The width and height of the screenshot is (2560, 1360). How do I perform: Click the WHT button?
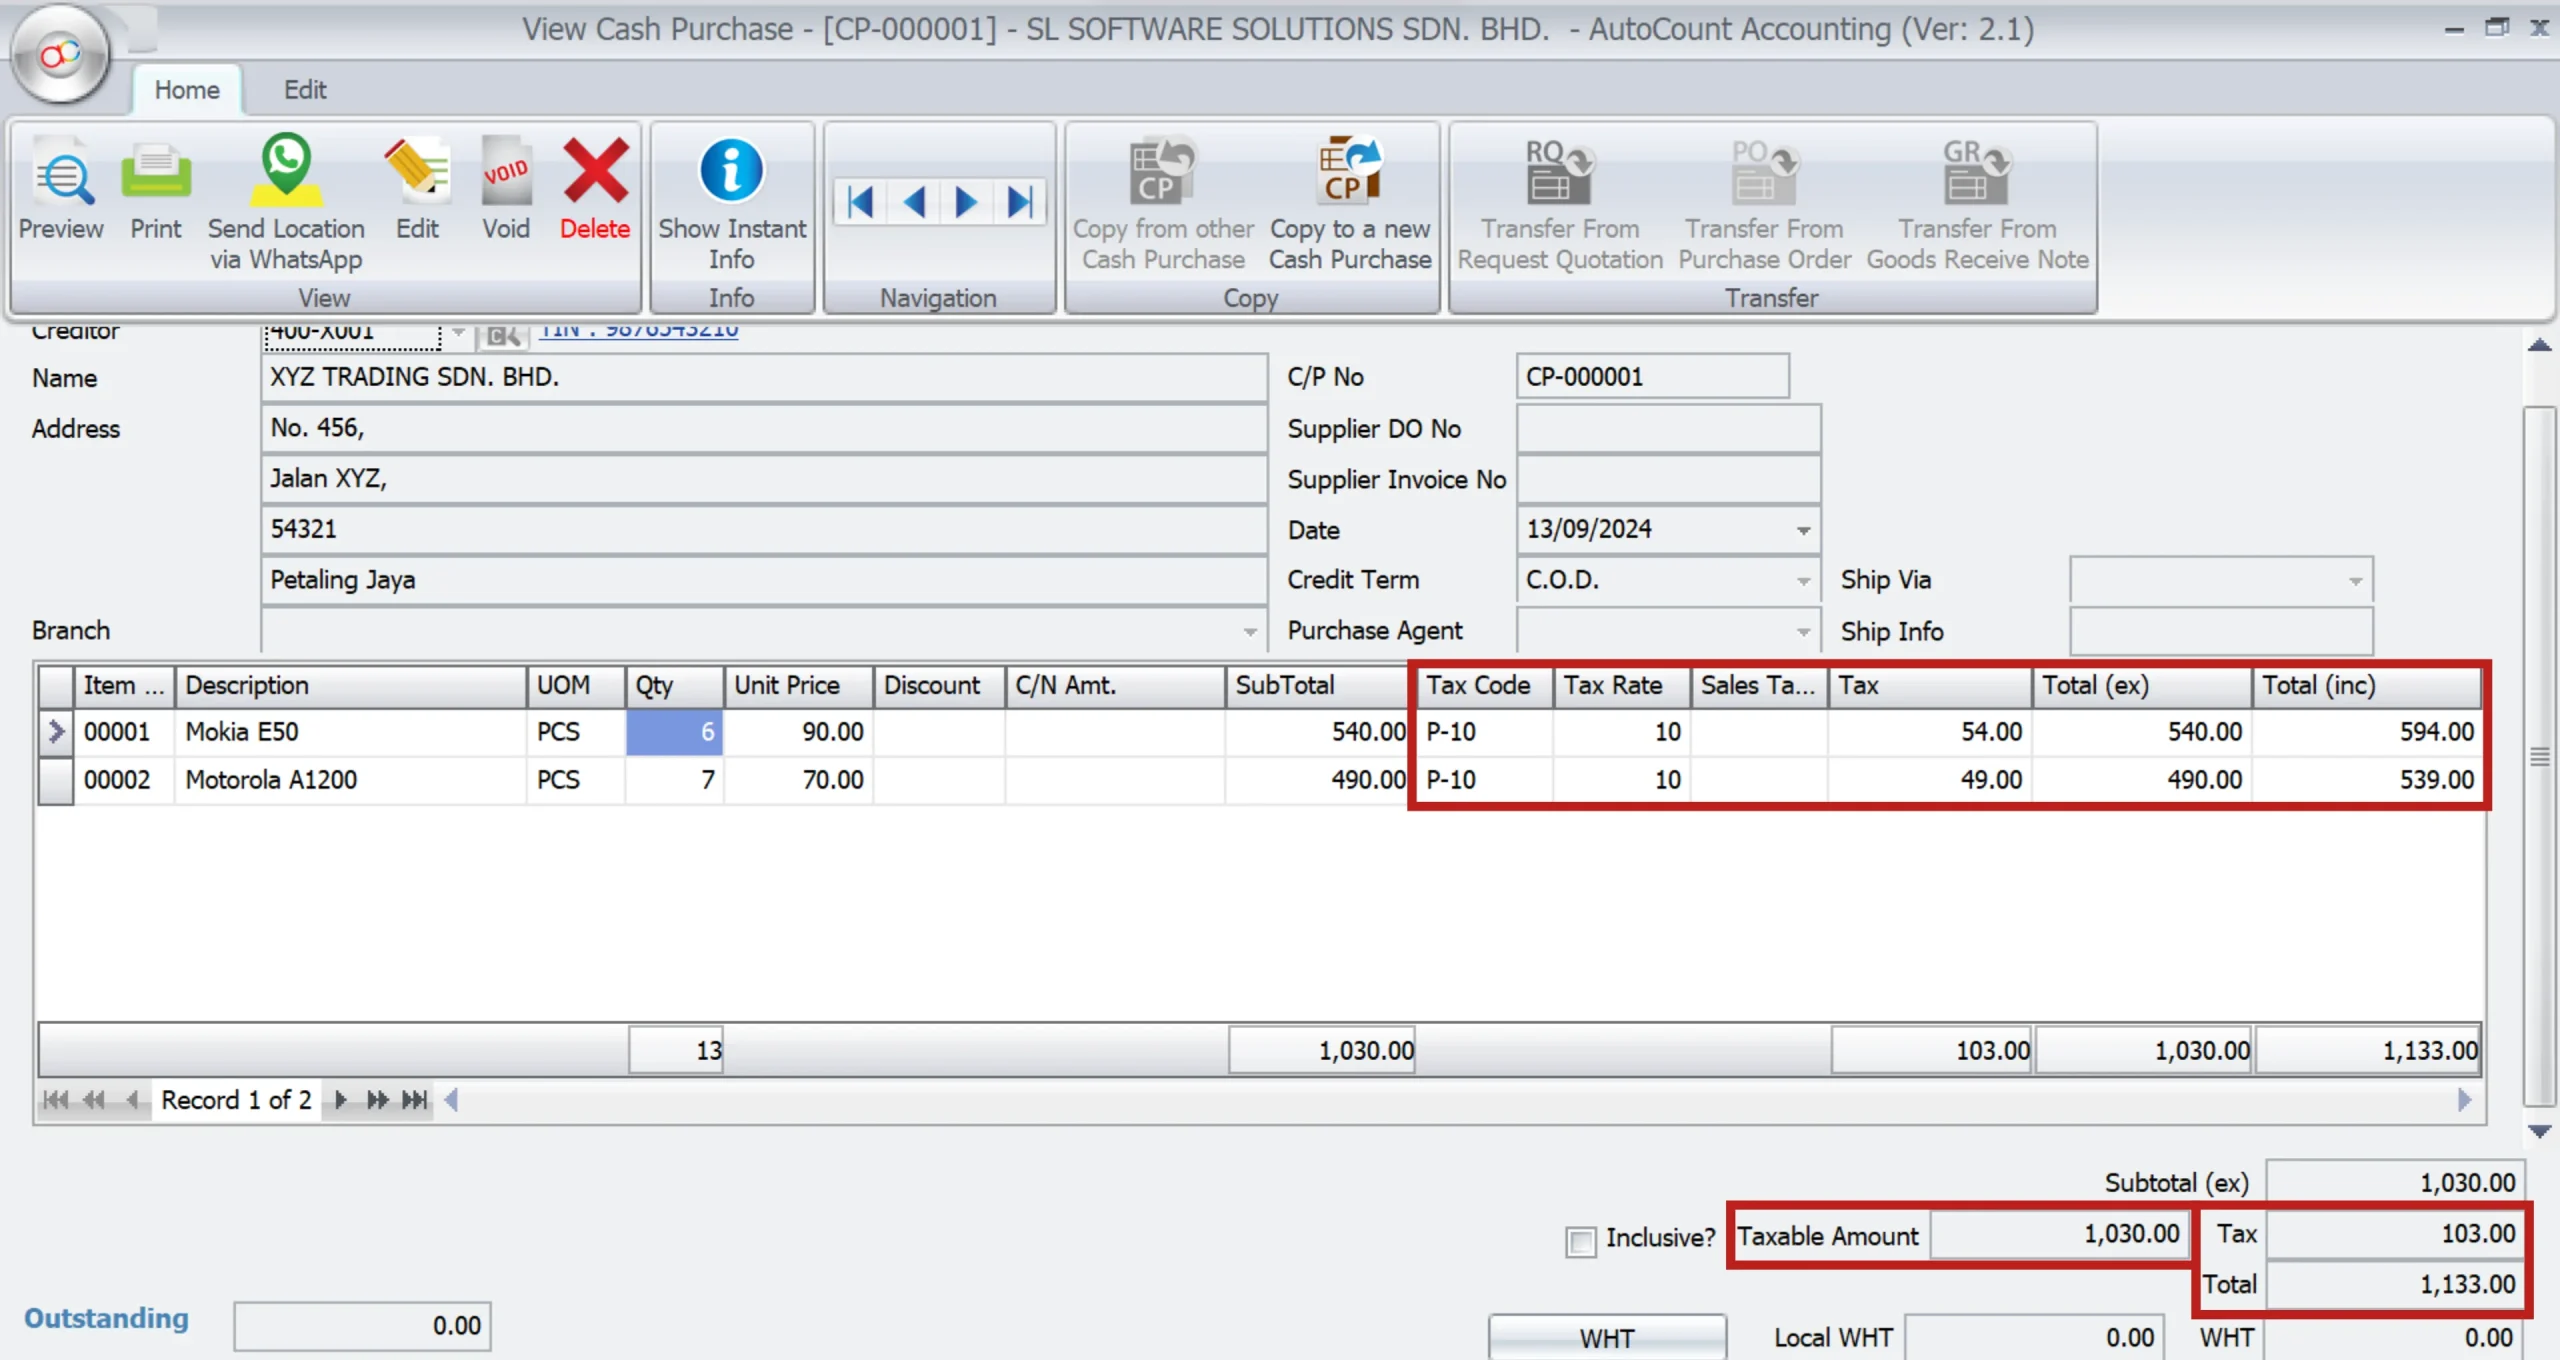point(1606,1338)
